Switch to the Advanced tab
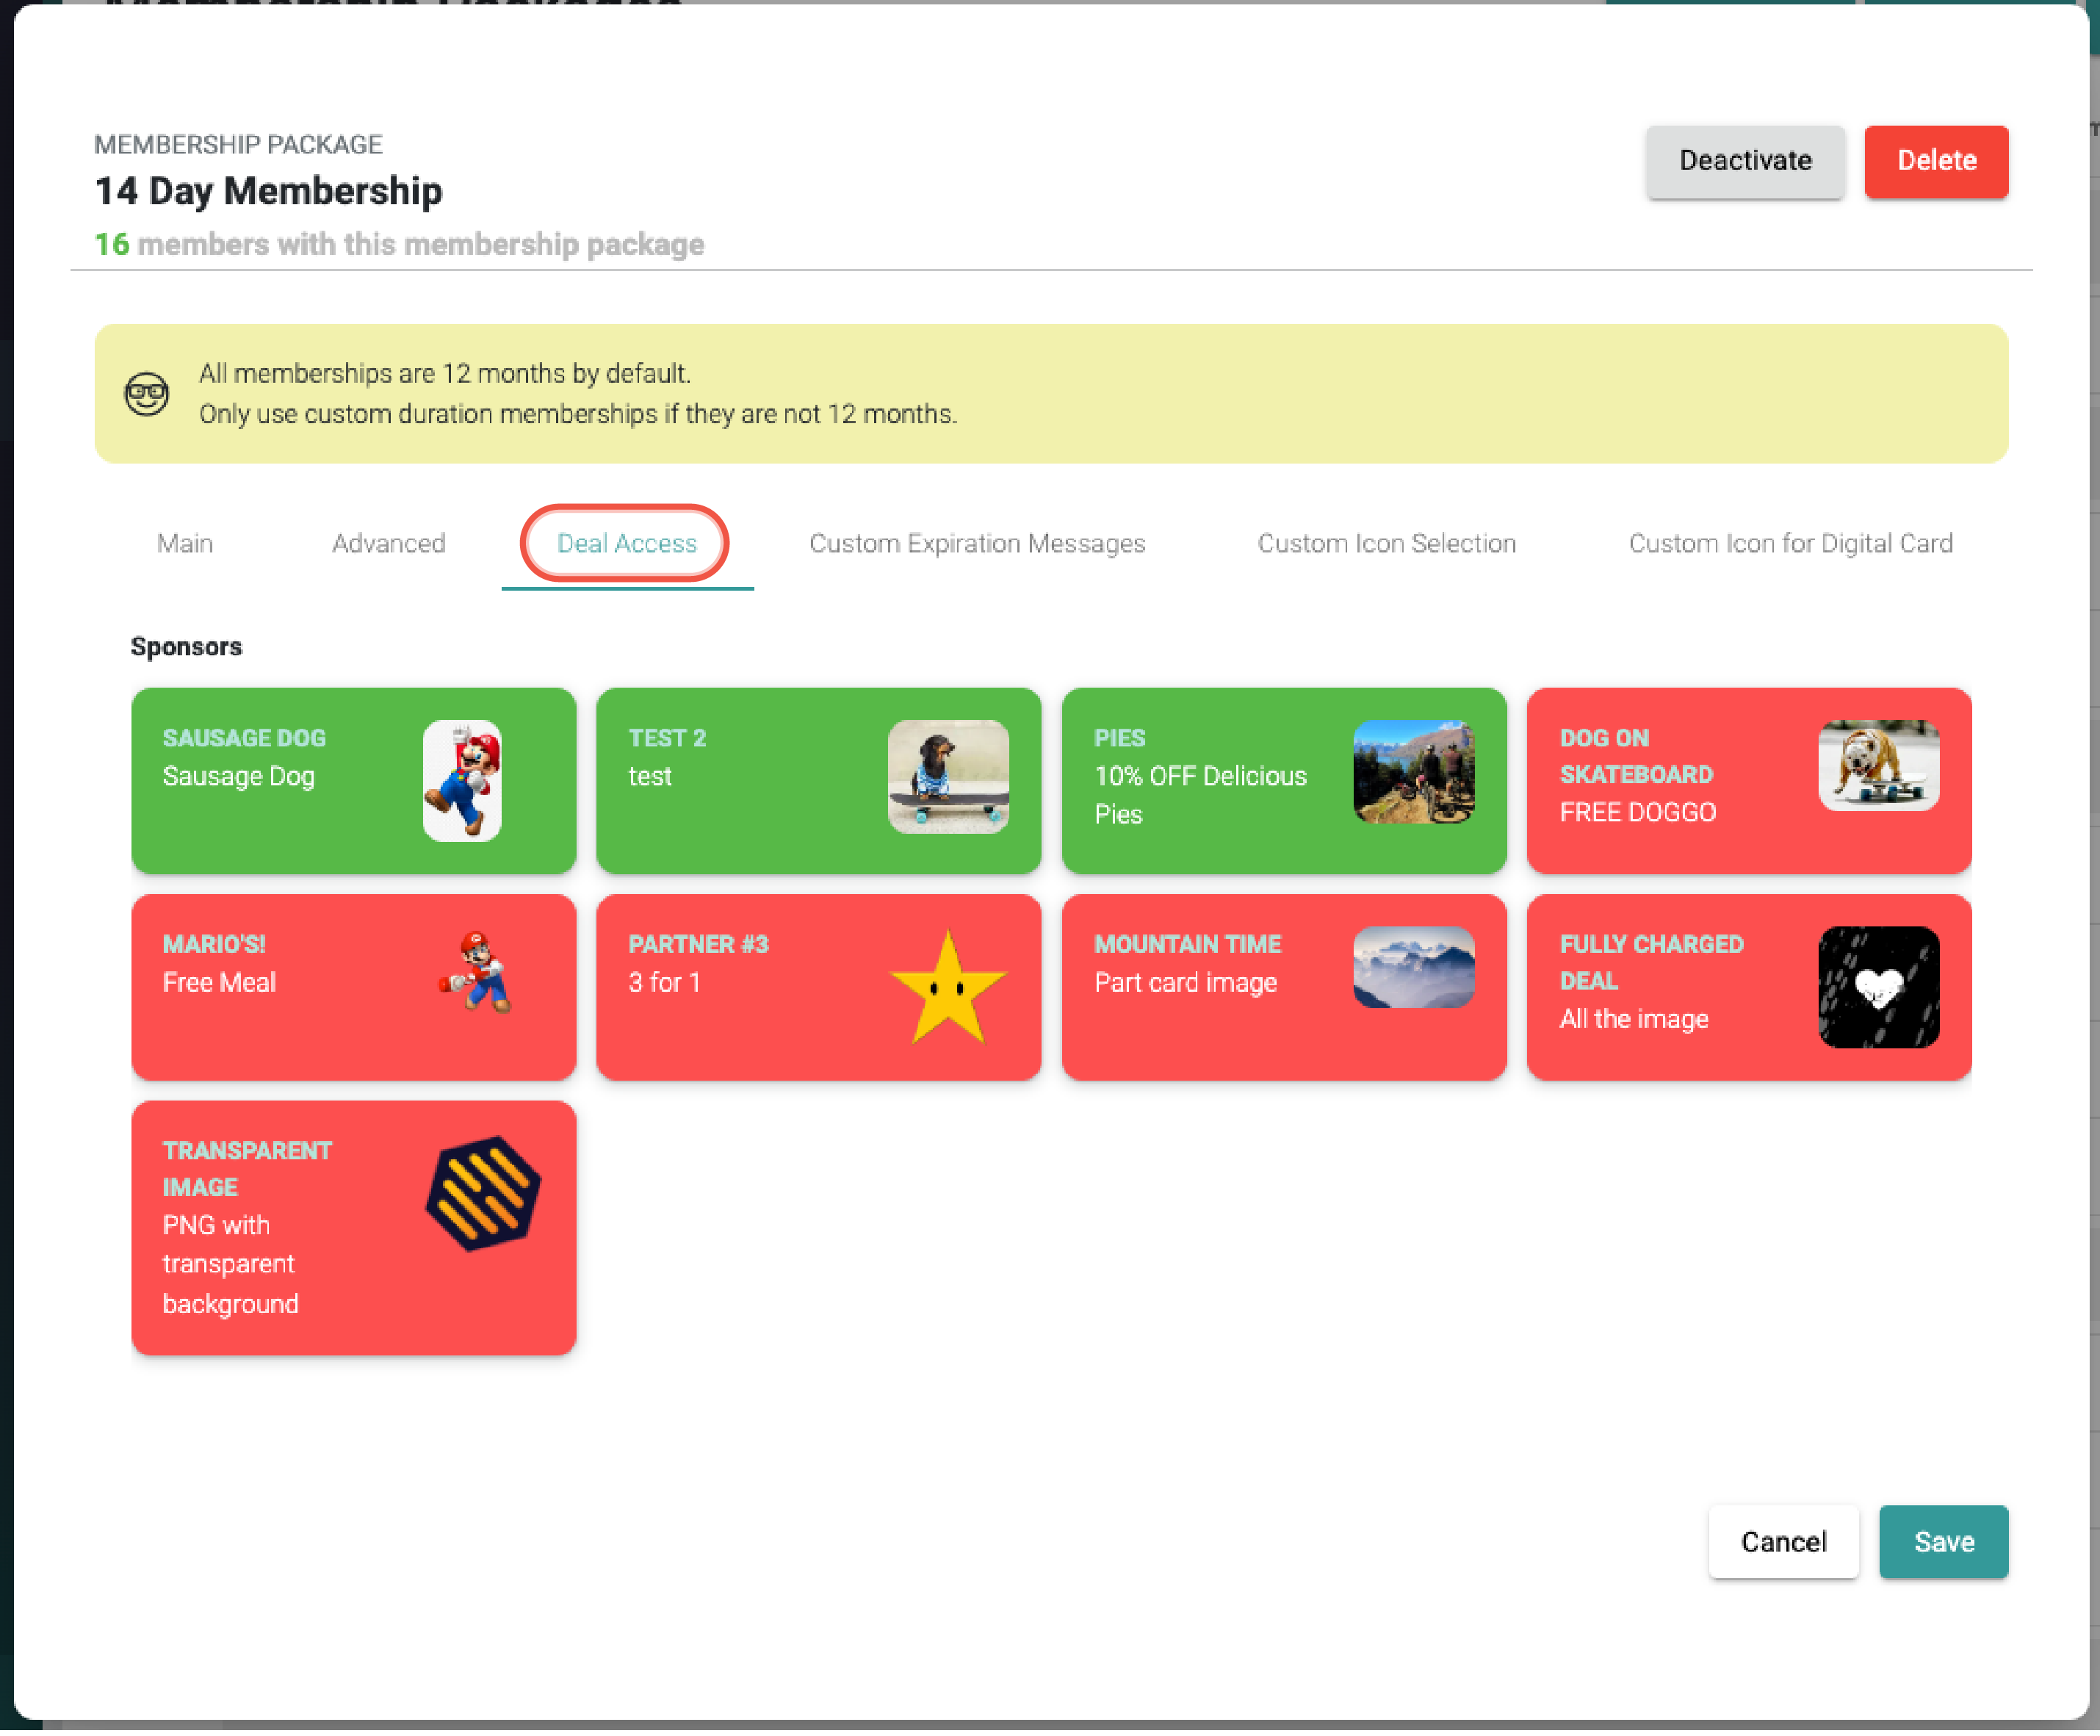2100x1736 pixels. point(389,544)
